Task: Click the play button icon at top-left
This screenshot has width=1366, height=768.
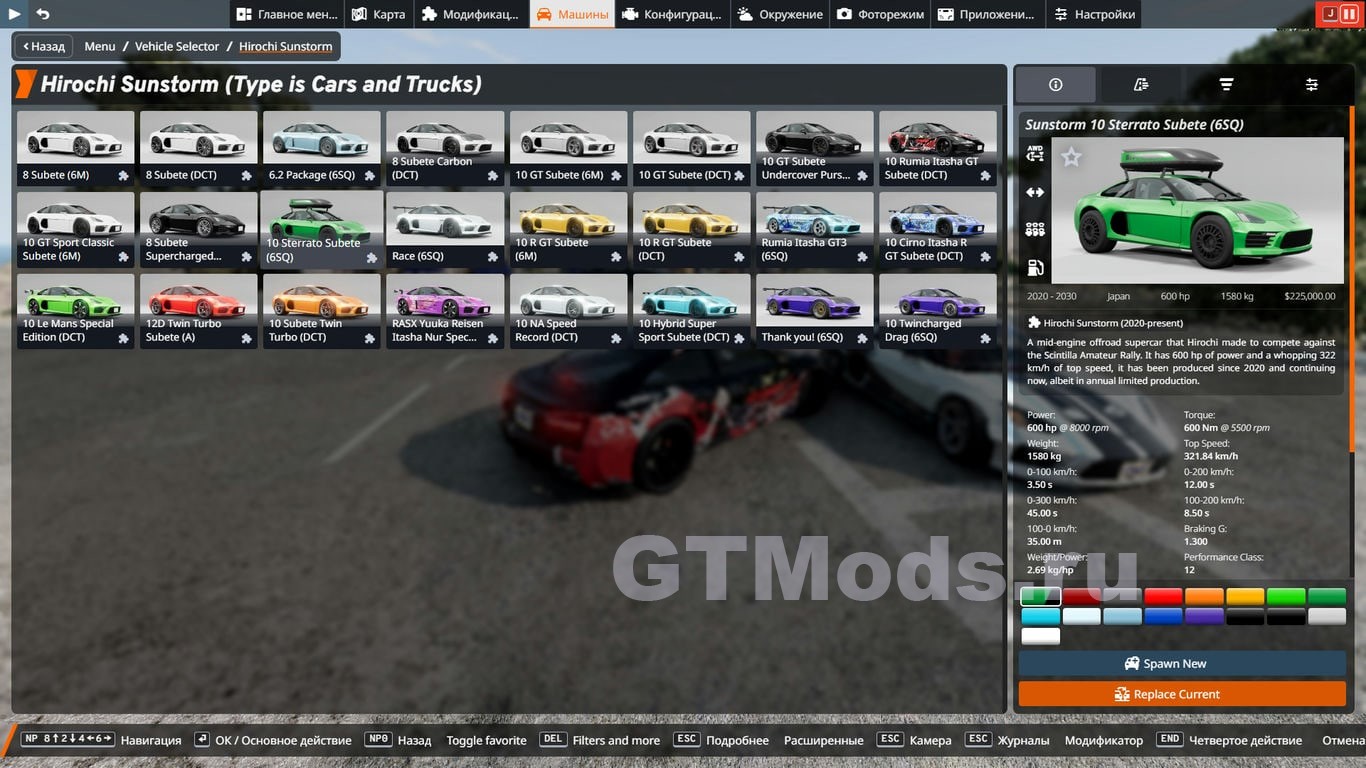Action: tap(14, 14)
